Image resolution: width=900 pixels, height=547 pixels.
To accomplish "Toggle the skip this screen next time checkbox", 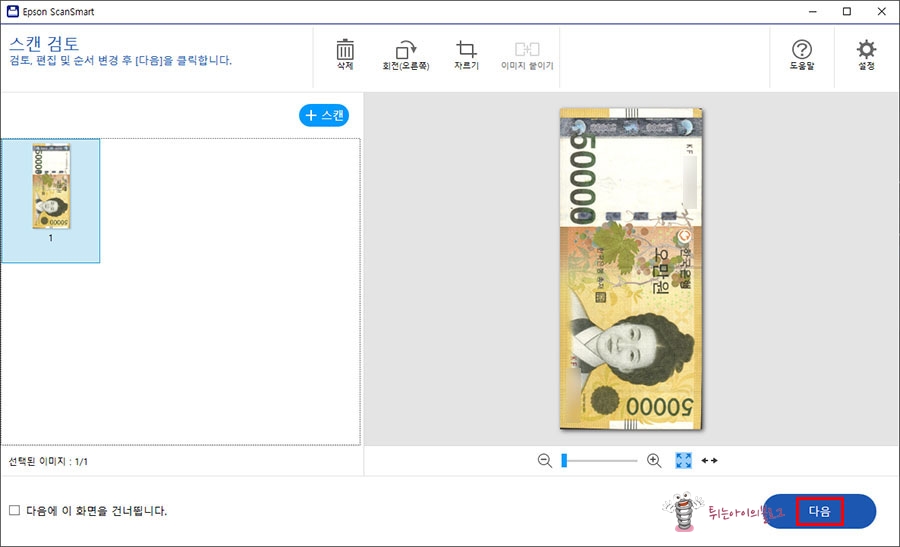I will [14, 510].
